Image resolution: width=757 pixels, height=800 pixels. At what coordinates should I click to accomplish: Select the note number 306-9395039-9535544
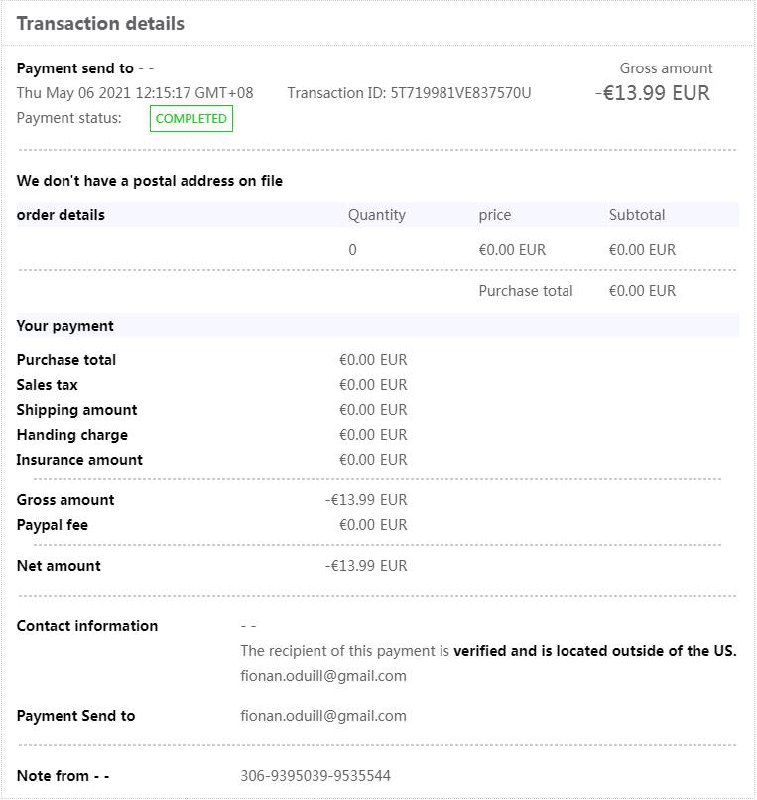[x=315, y=776]
